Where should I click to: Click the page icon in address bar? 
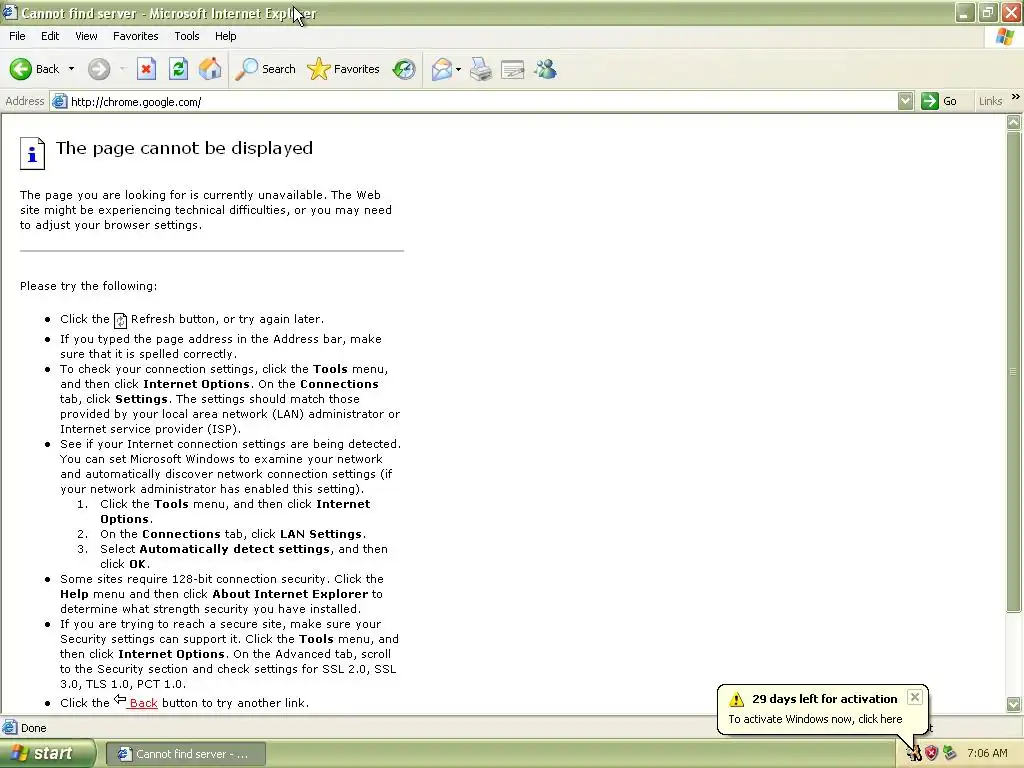(x=59, y=101)
